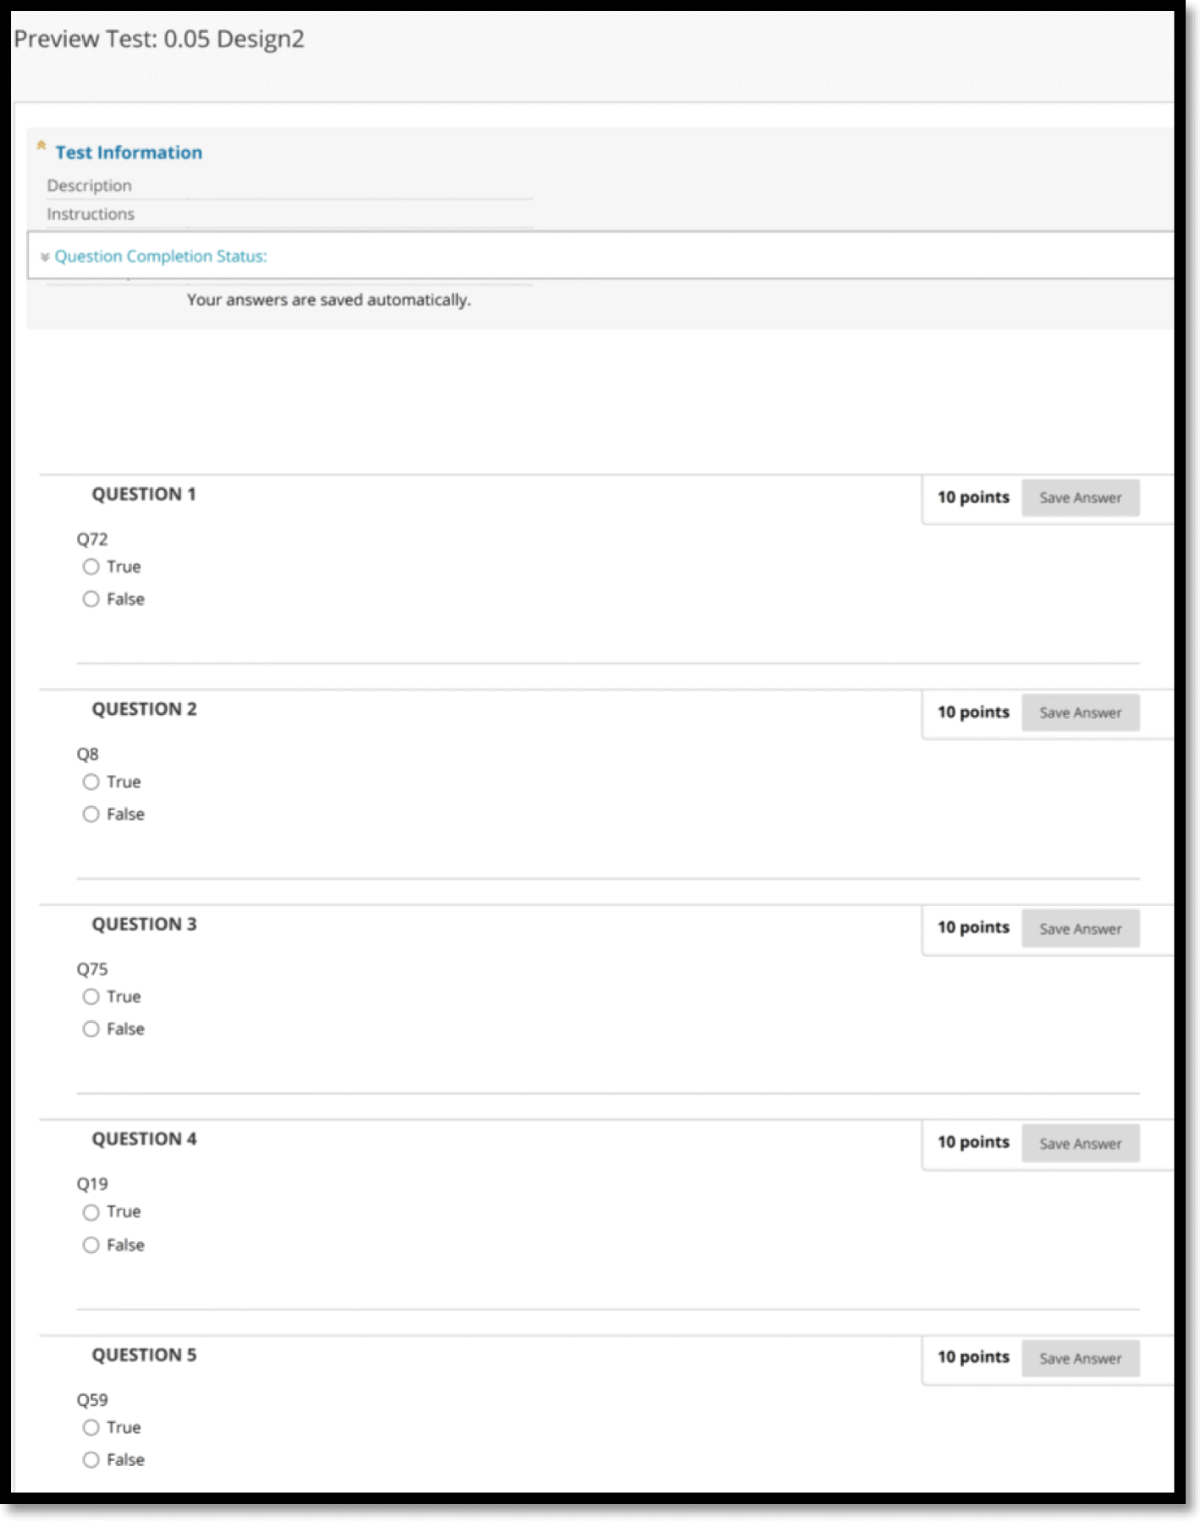Select False for Question 5 (Q59)
The width and height of the screenshot is (1200, 1521).
(91, 1460)
